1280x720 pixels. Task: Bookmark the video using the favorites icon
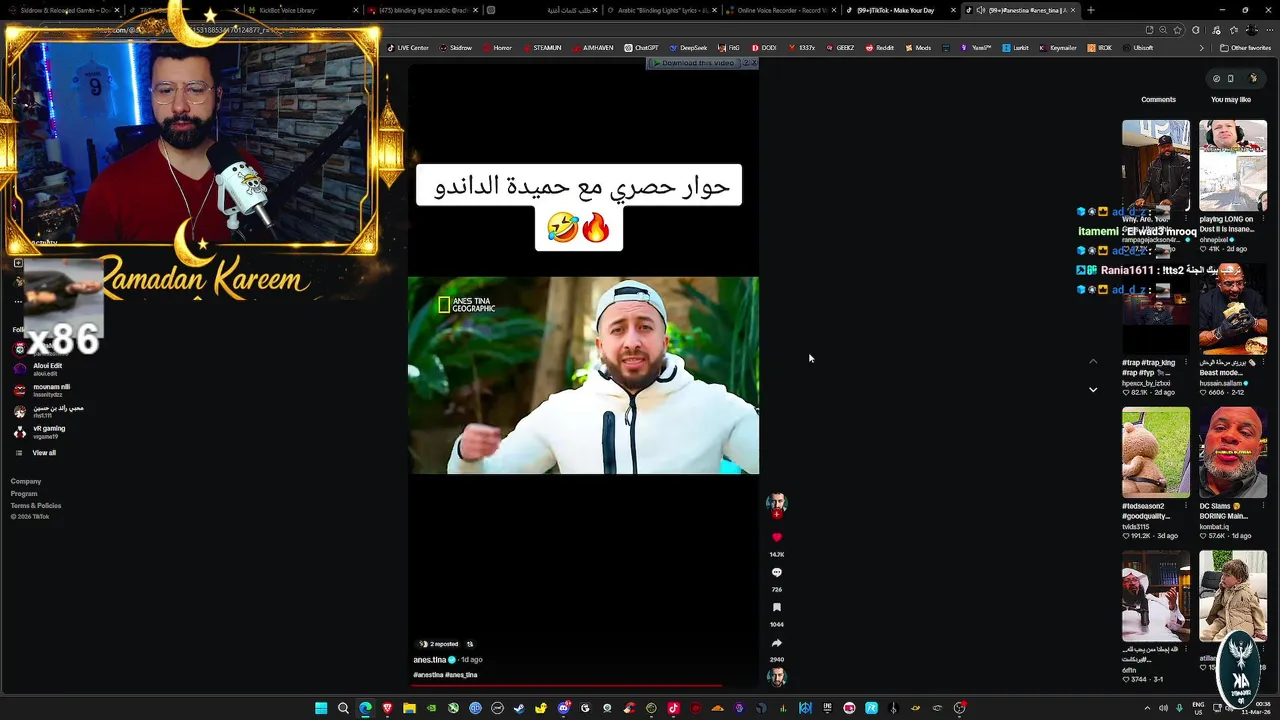coord(777,607)
